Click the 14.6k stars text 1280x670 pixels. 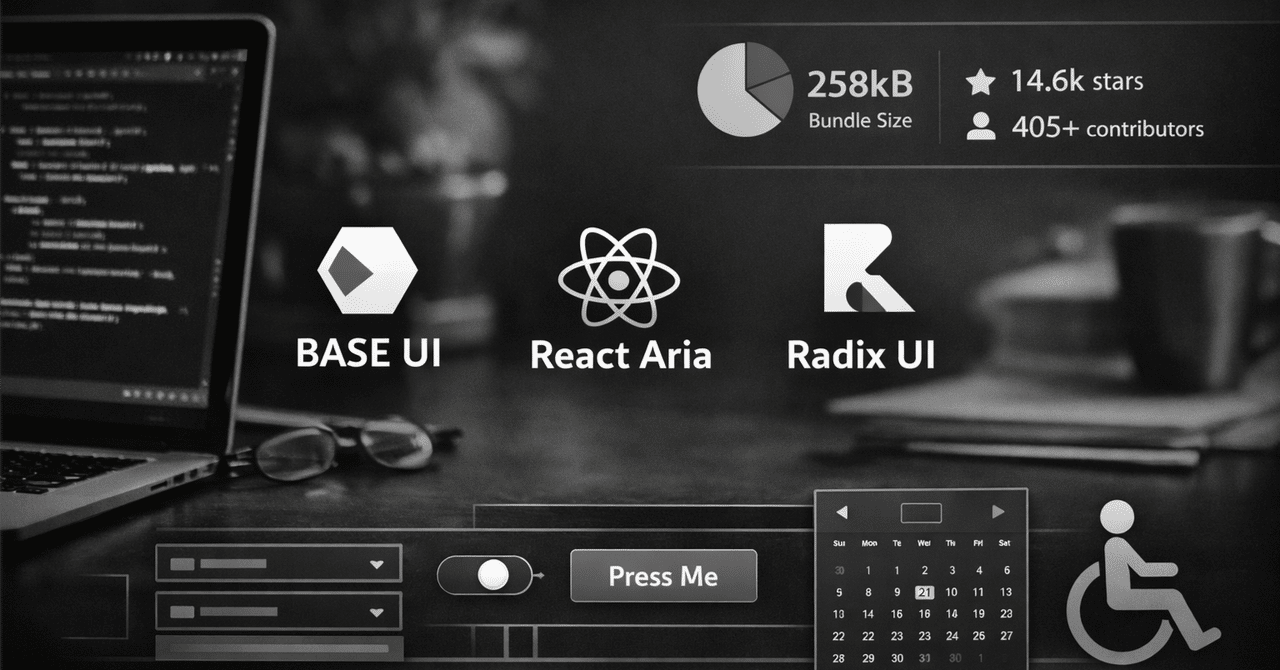tap(1076, 81)
